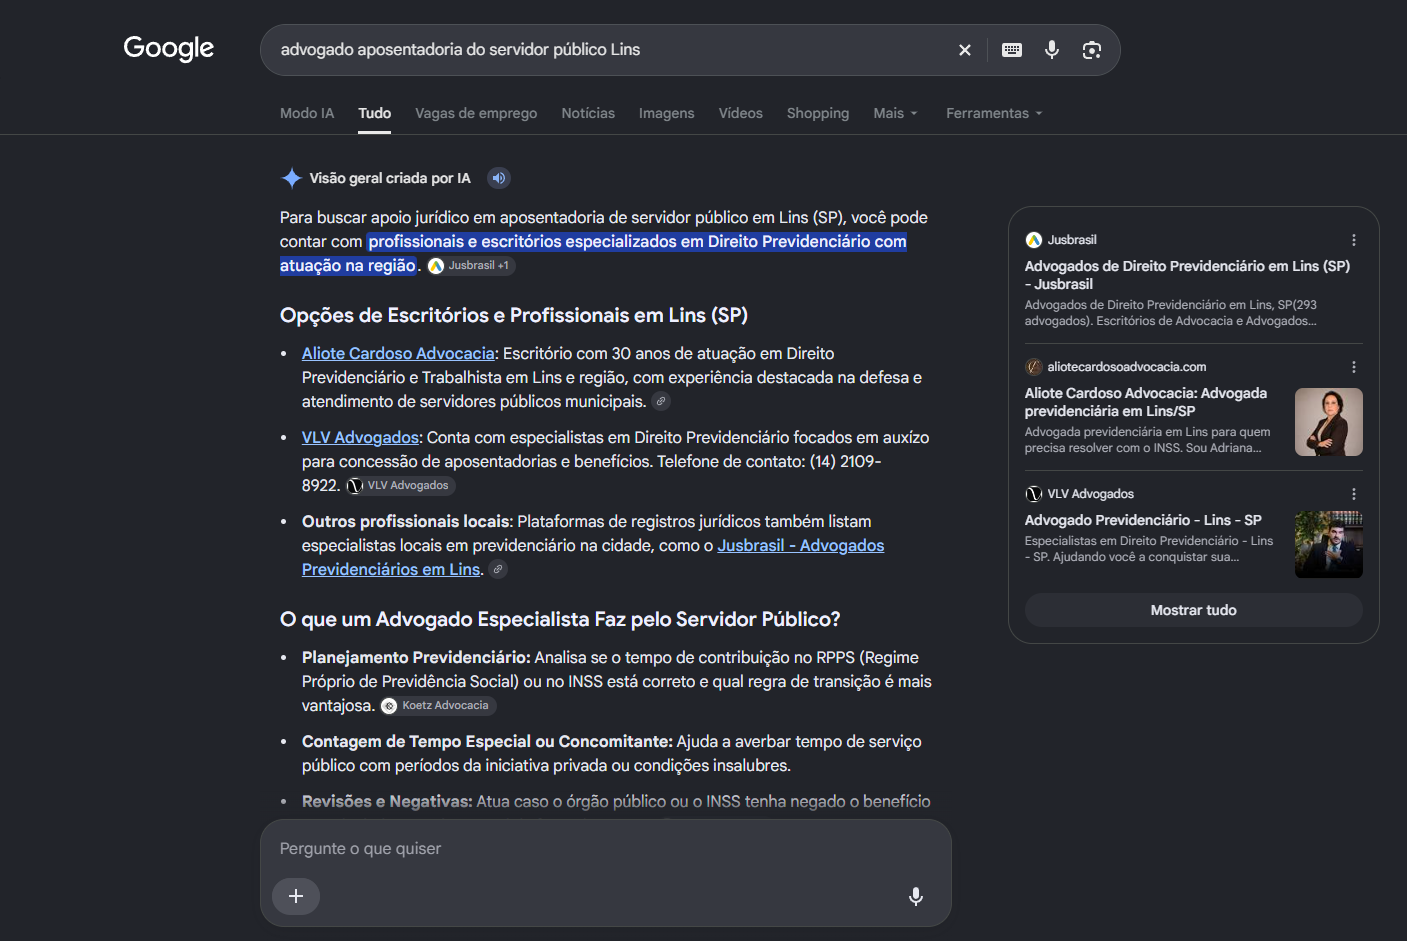Expand the Mais dropdown menu

click(x=896, y=113)
